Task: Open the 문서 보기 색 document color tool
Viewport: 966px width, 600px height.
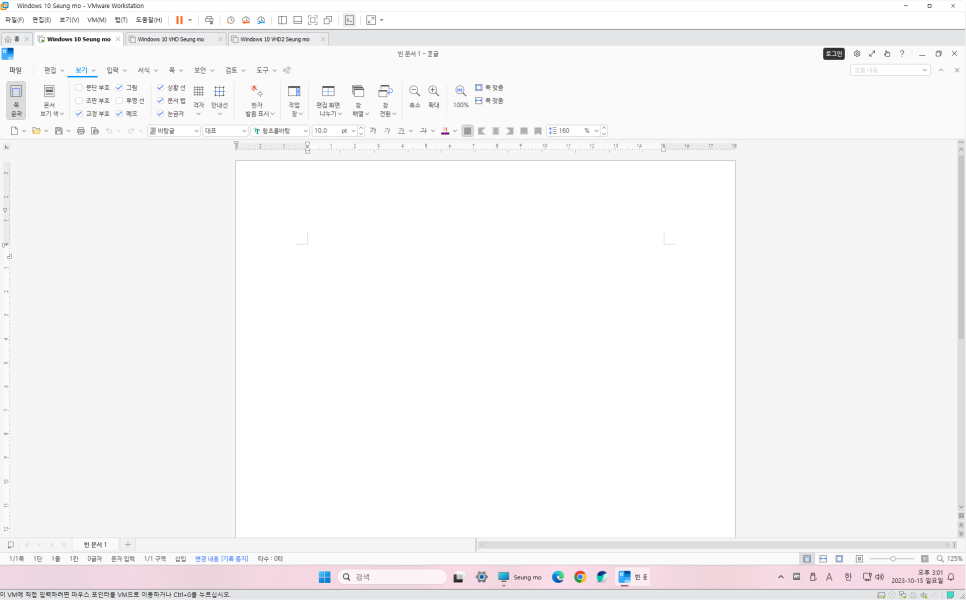Action: pyautogui.click(x=49, y=99)
